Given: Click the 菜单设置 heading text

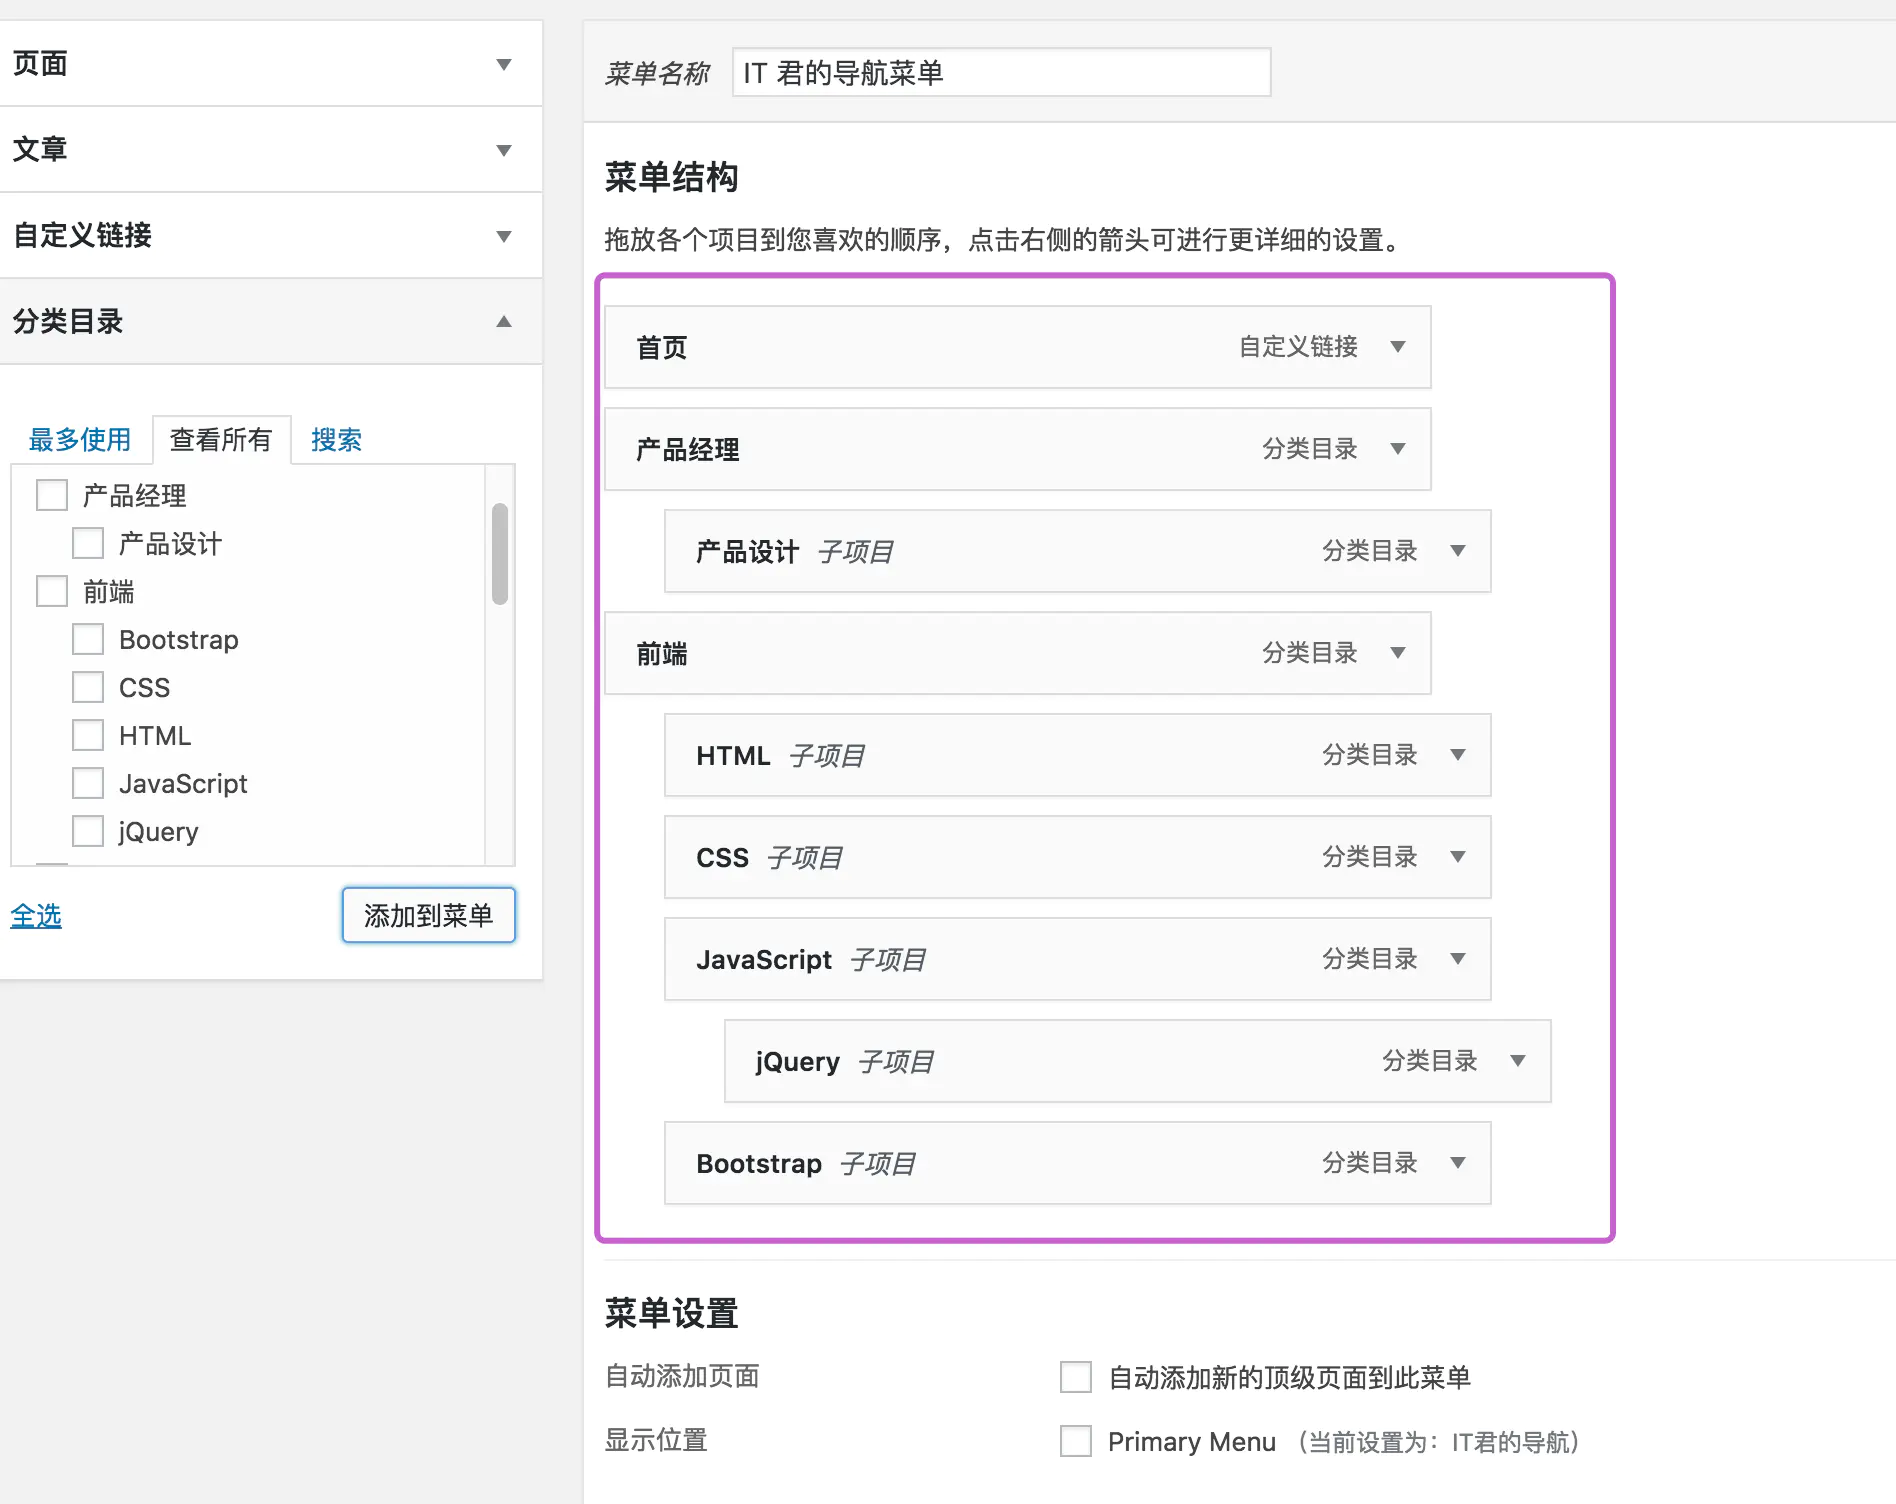Looking at the screenshot, I should [671, 1313].
